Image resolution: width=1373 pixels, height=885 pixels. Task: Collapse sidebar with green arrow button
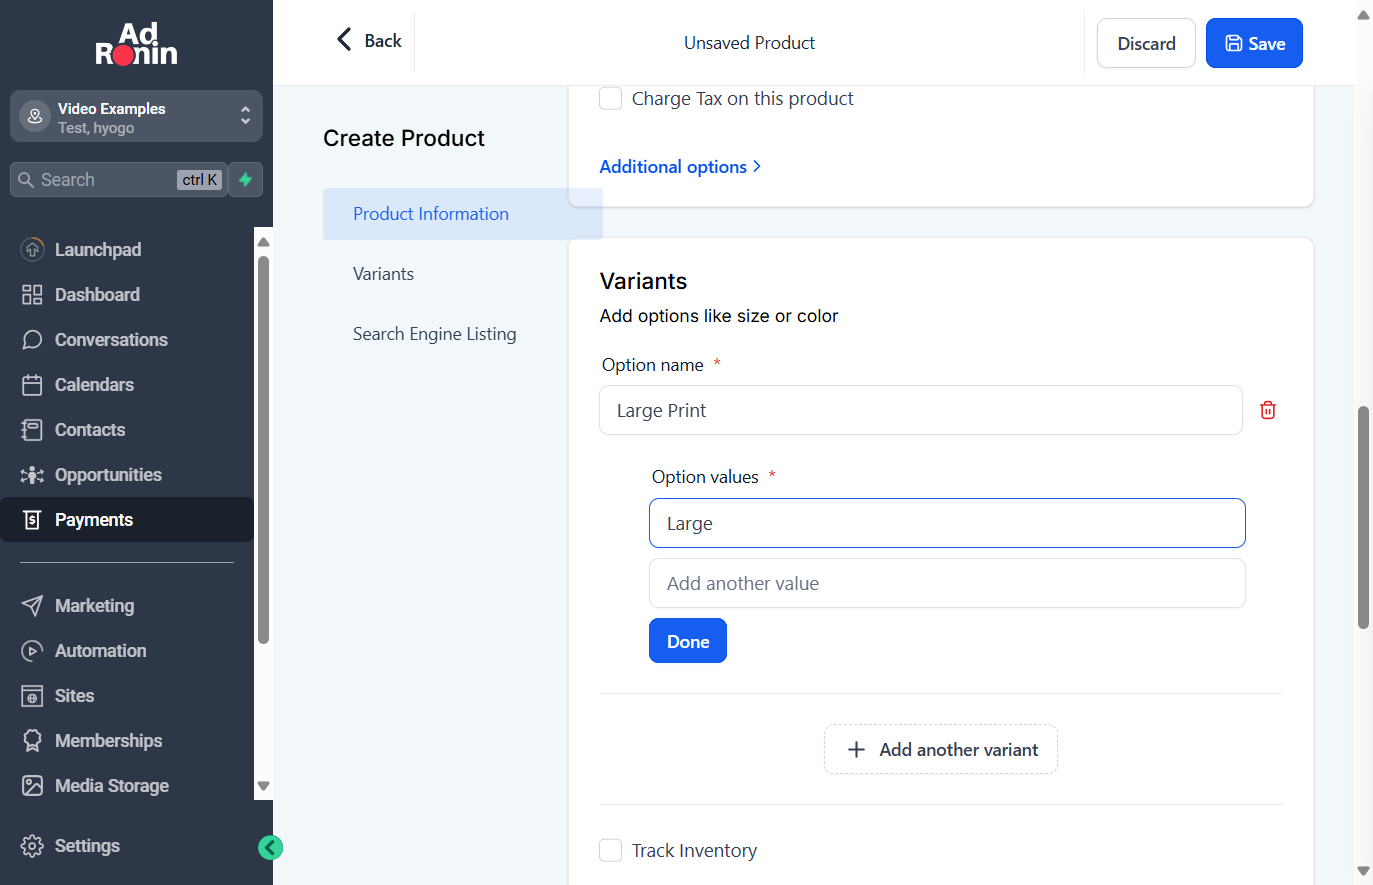270,848
